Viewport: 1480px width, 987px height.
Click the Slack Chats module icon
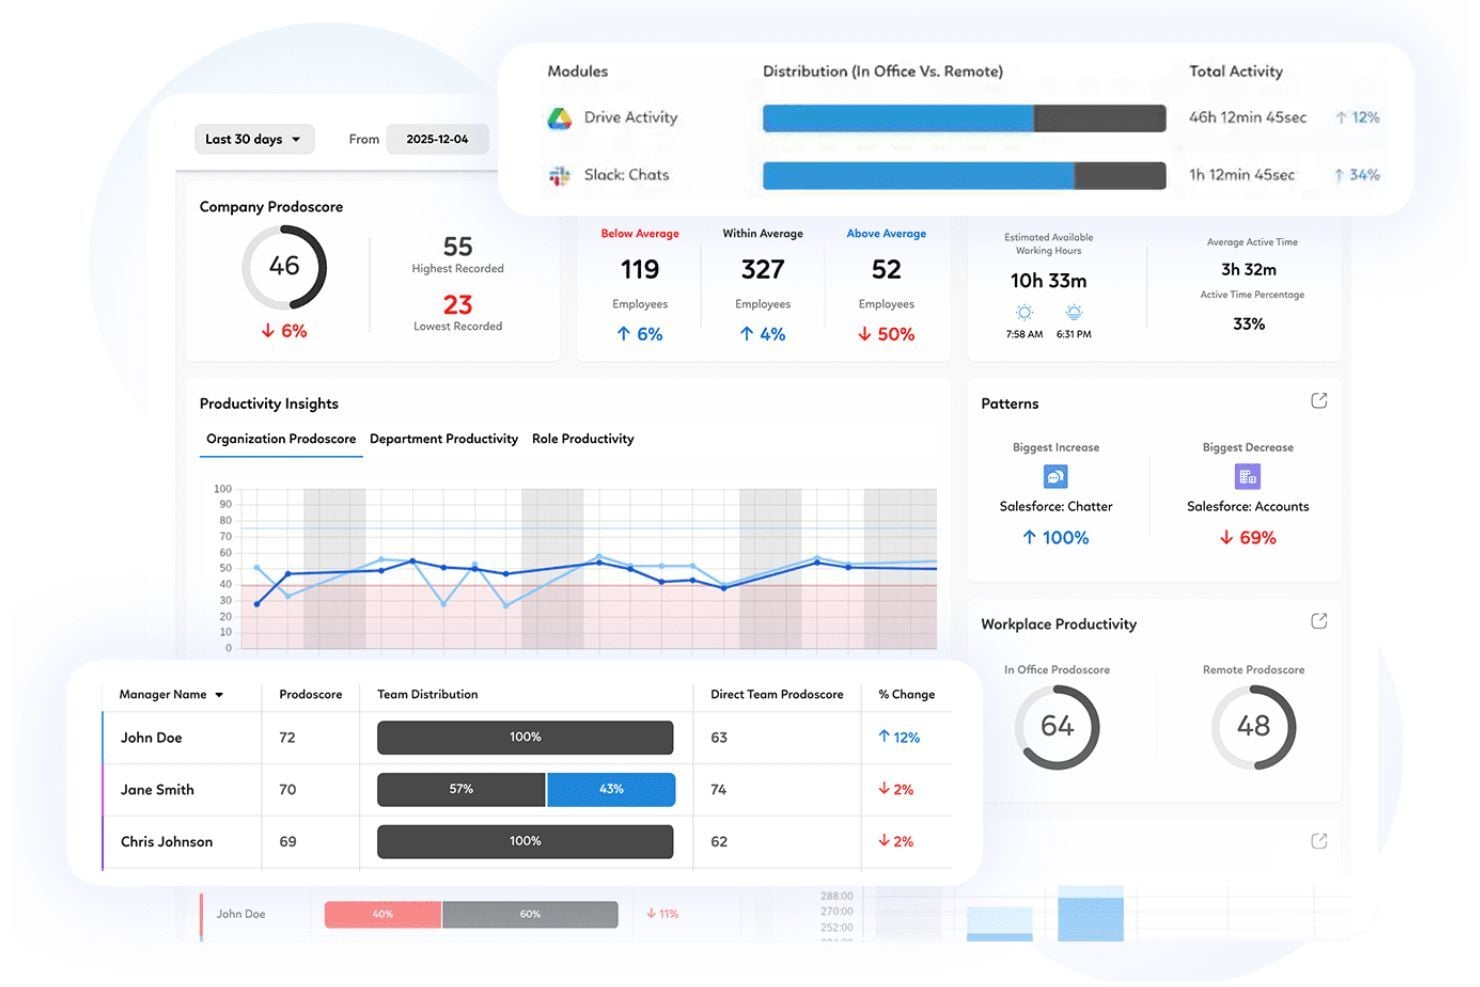(557, 175)
